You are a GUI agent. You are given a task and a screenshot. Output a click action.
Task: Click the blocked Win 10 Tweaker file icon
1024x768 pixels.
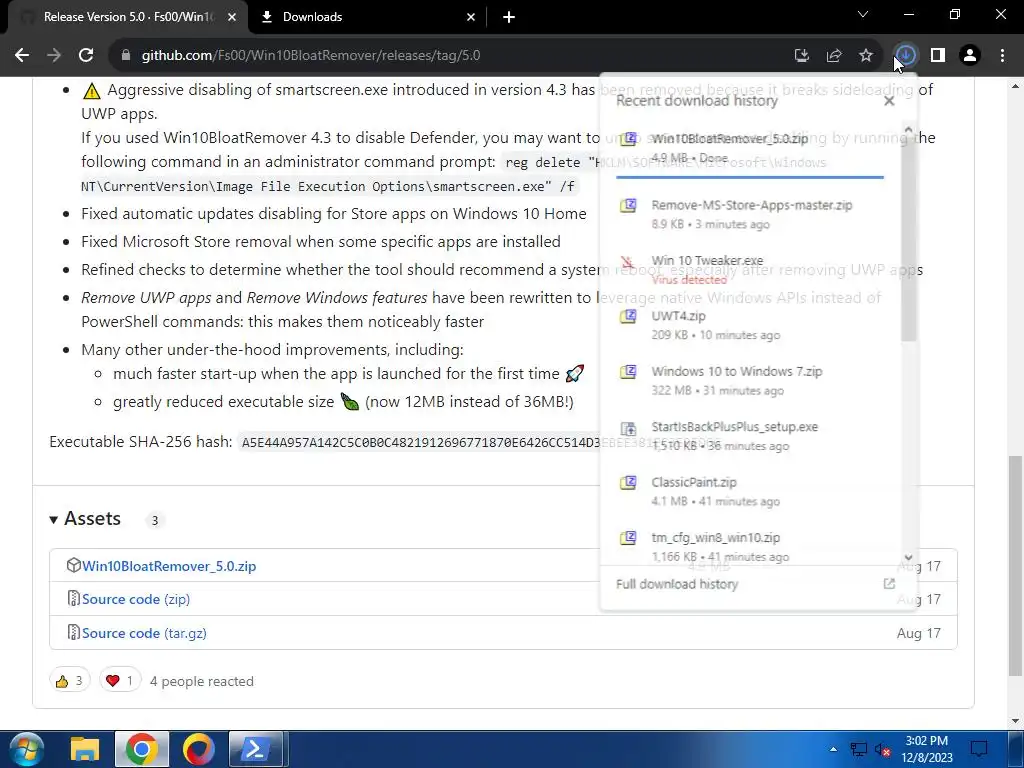[x=627, y=263]
